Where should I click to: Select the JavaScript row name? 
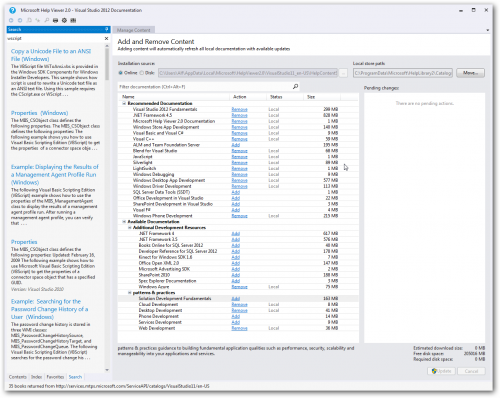pos(143,157)
